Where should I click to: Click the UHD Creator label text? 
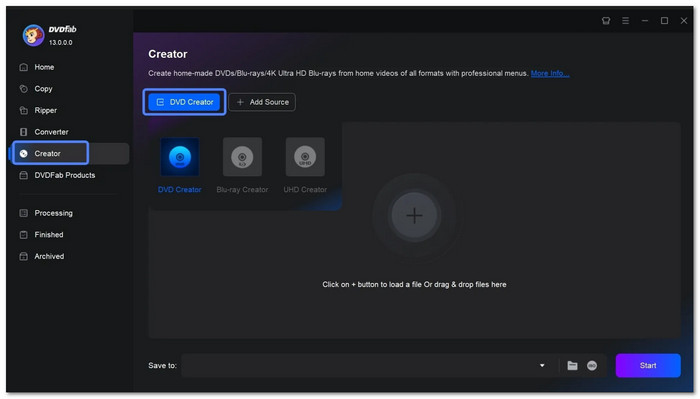[x=305, y=190]
